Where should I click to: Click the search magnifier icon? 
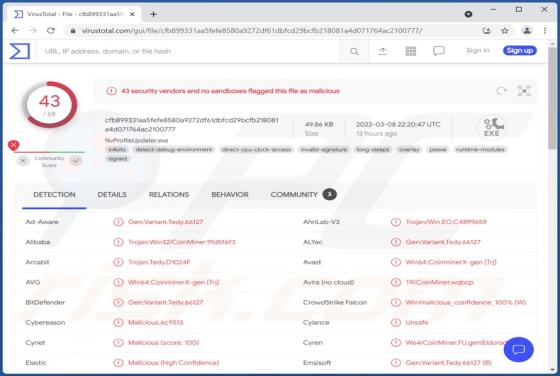pyautogui.click(x=354, y=51)
